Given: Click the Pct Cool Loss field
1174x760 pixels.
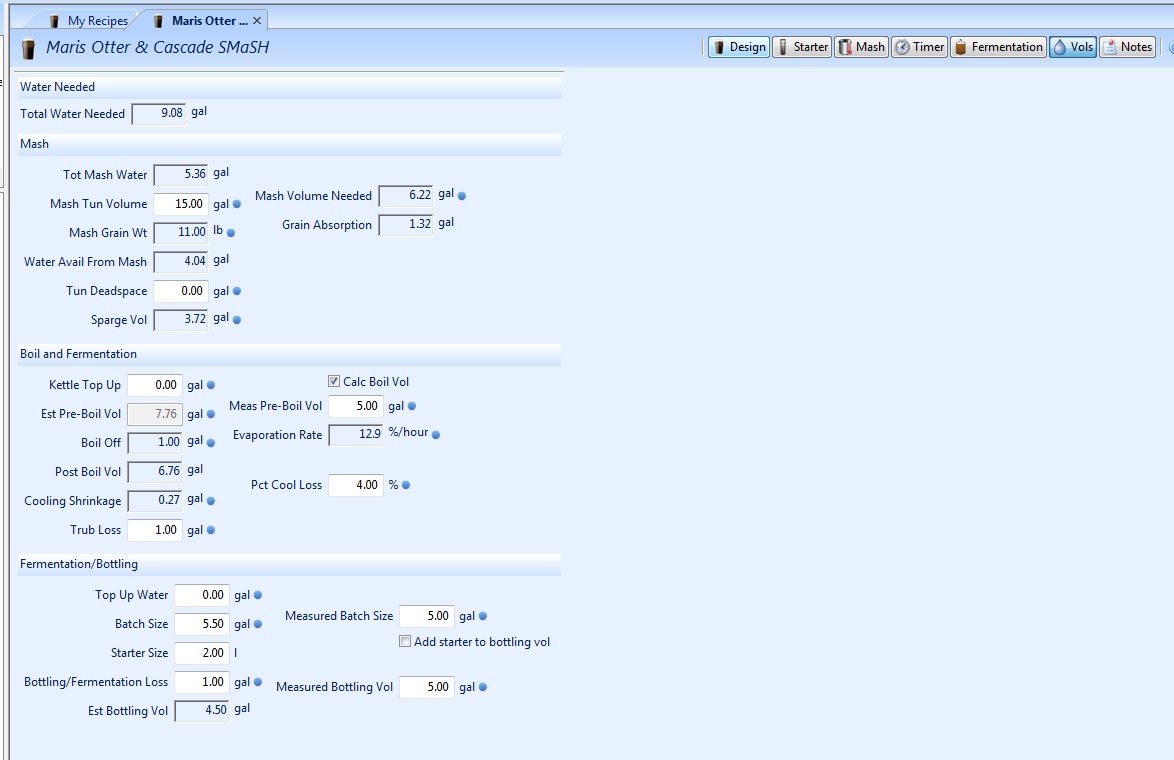Looking at the screenshot, I should pyautogui.click(x=356, y=485).
